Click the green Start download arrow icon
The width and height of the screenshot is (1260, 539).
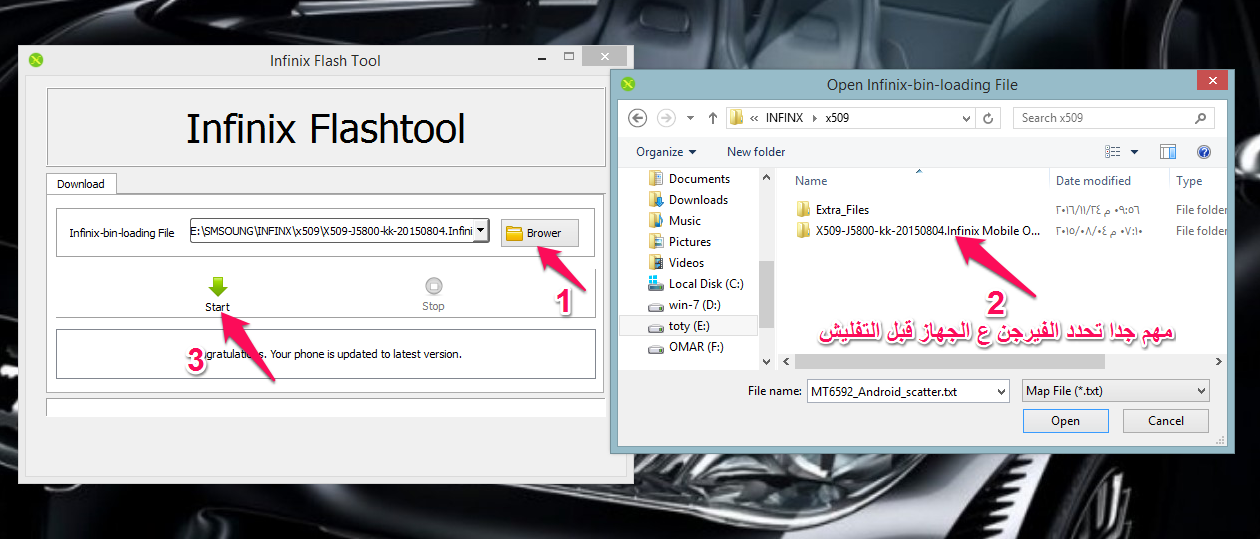(x=218, y=287)
